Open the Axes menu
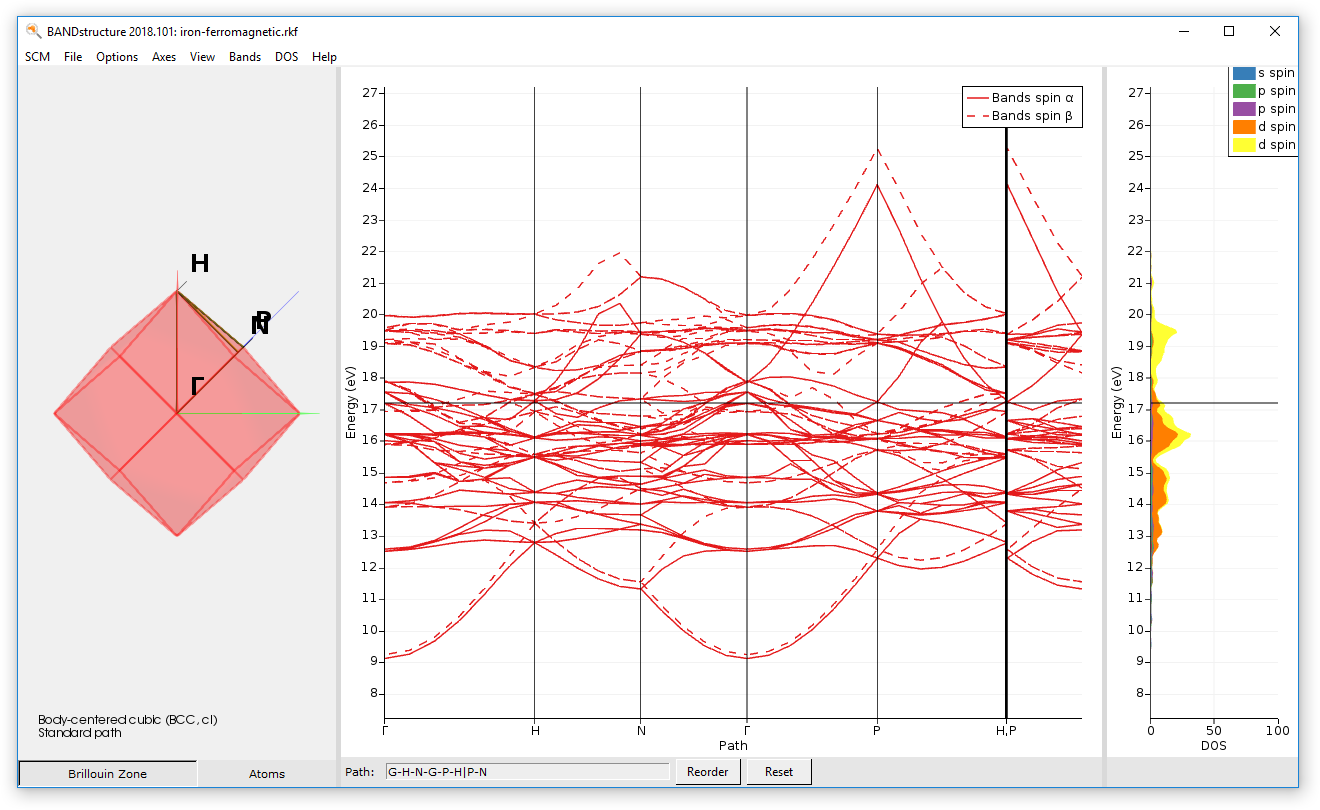The width and height of the screenshot is (1320, 810). tap(163, 57)
